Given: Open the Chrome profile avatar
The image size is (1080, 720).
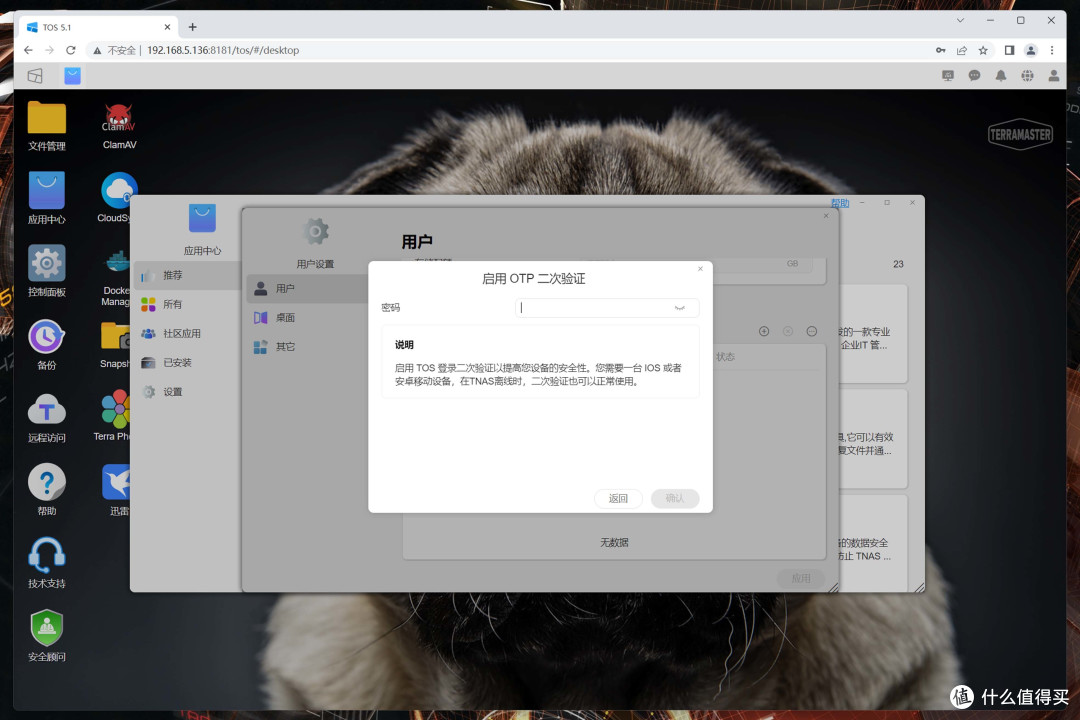Looking at the screenshot, I should point(1030,50).
